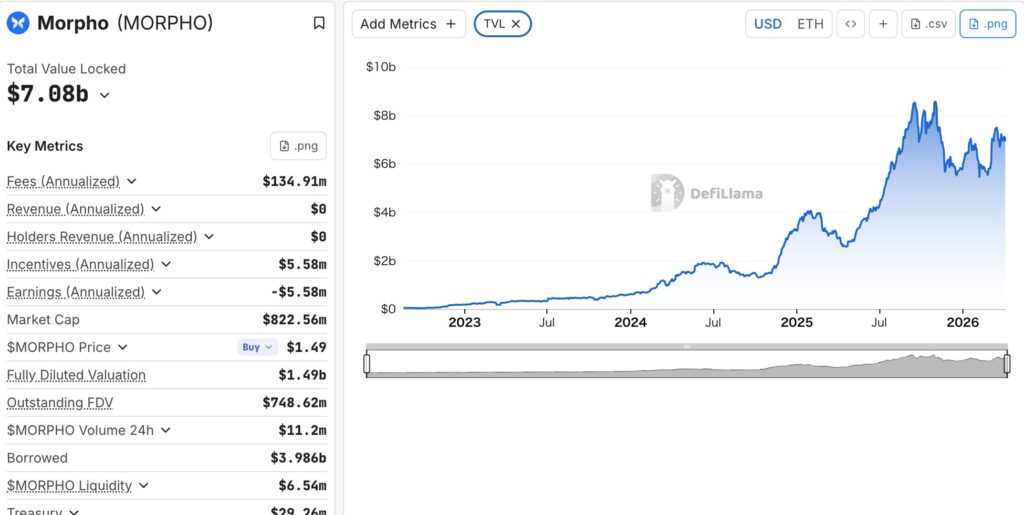Image resolution: width=1024 pixels, height=515 pixels.
Task: Click the bookmark icon beside Morpho
Action: click(319, 23)
